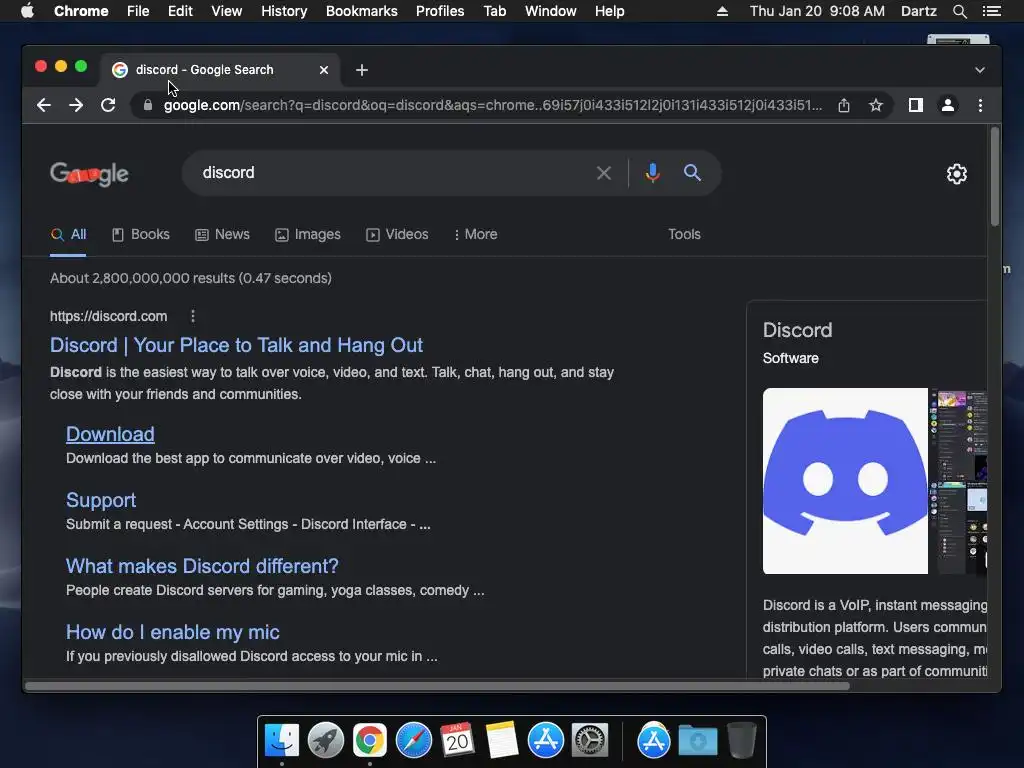This screenshot has width=1024, height=768.
Task: Select the All results tab
Action: pyautogui.click(x=69, y=234)
